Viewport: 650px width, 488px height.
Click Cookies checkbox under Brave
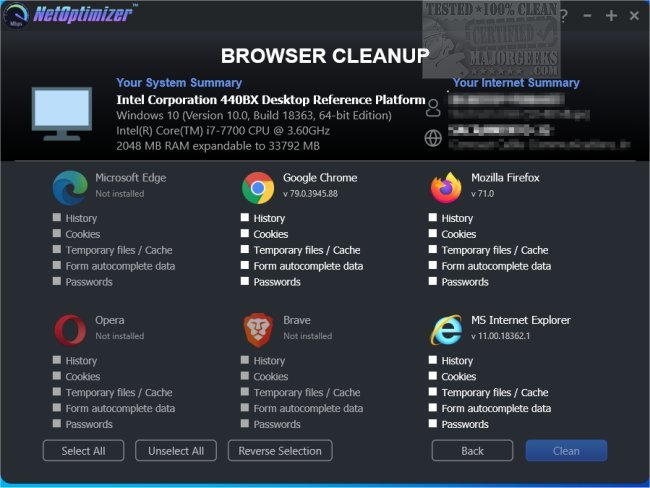pos(245,375)
